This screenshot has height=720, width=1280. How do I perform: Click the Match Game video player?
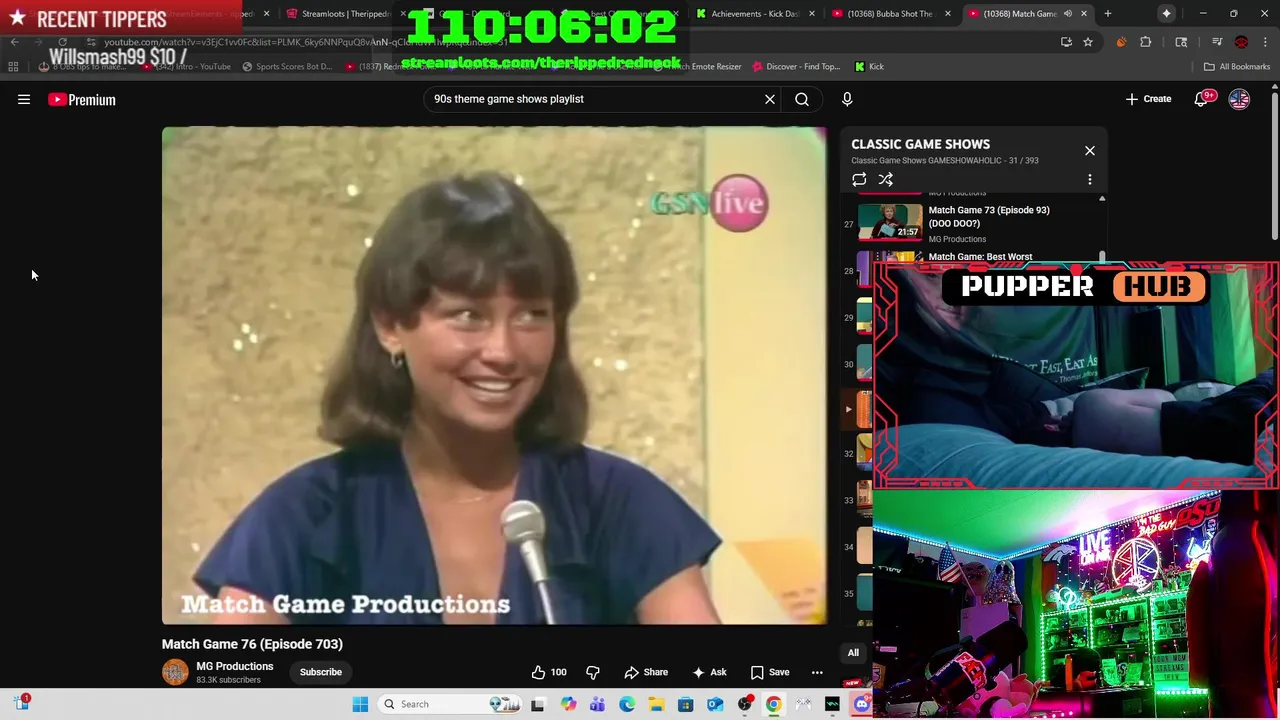[x=494, y=376]
